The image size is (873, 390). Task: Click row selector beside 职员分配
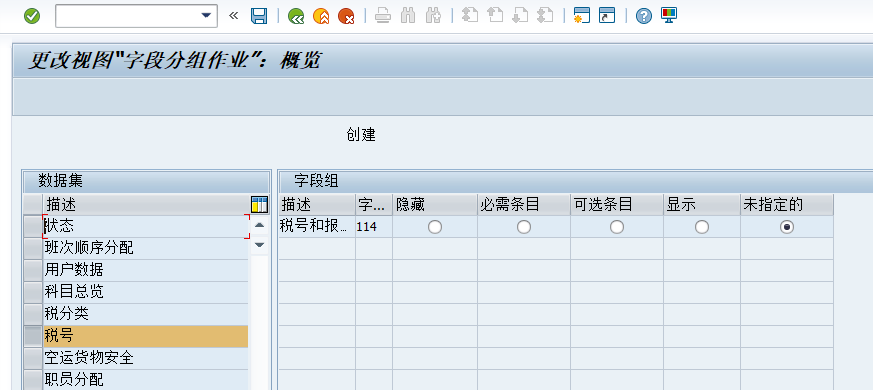(33, 380)
